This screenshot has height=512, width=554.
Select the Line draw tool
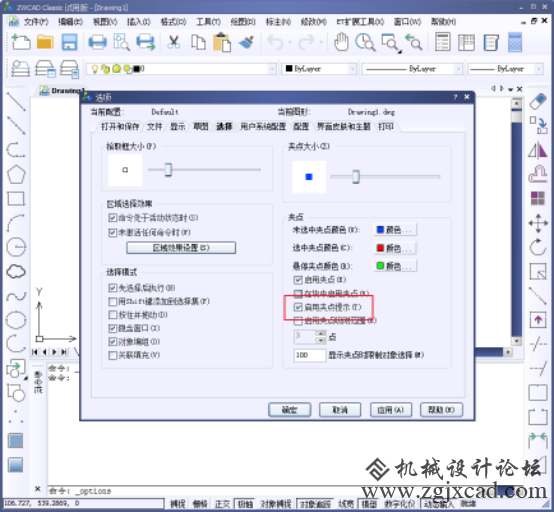[16, 101]
